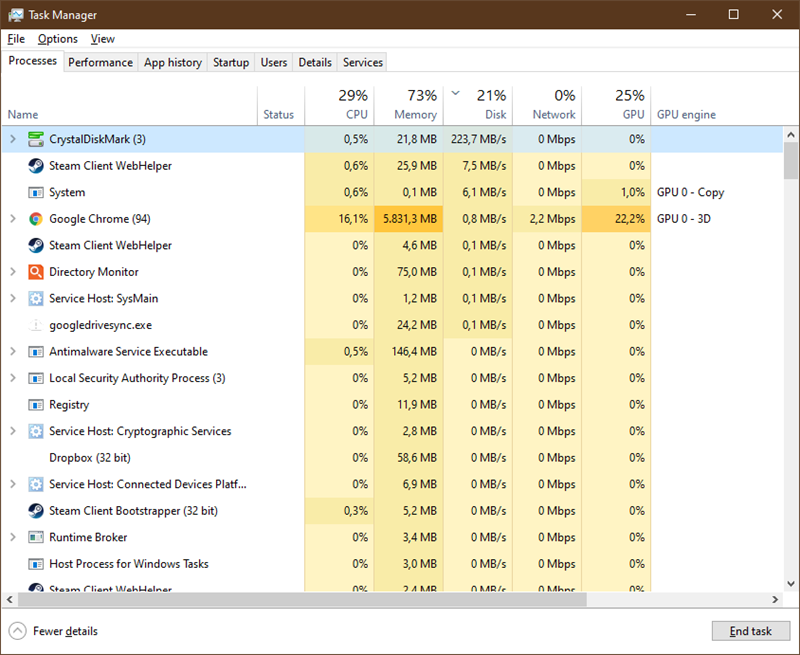Screen dimensions: 800x655
Task: Switch to the Performance tab
Action: tap(100, 62)
